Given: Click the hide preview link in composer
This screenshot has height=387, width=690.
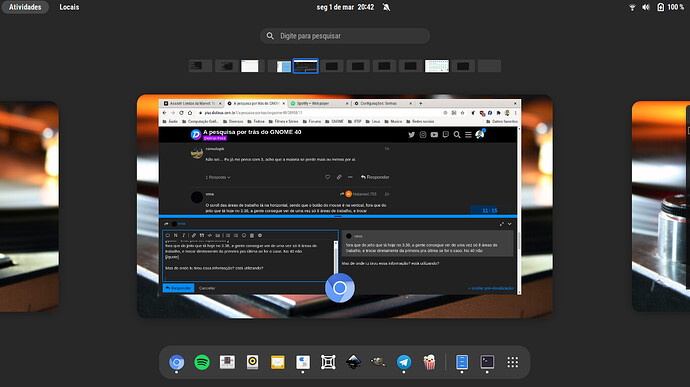Looking at the screenshot, I should pos(490,288).
